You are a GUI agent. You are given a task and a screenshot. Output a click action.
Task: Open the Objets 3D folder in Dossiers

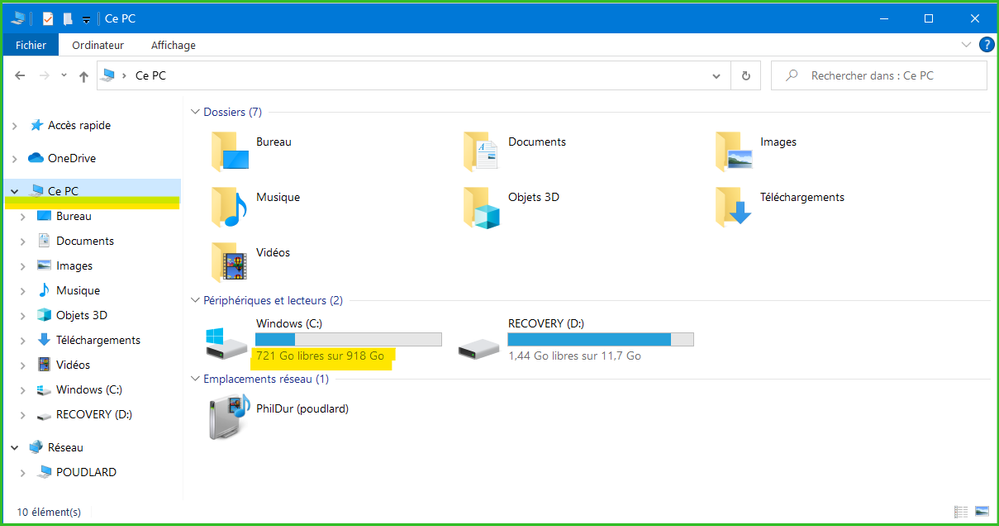pyautogui.click(x=482, y=207)
